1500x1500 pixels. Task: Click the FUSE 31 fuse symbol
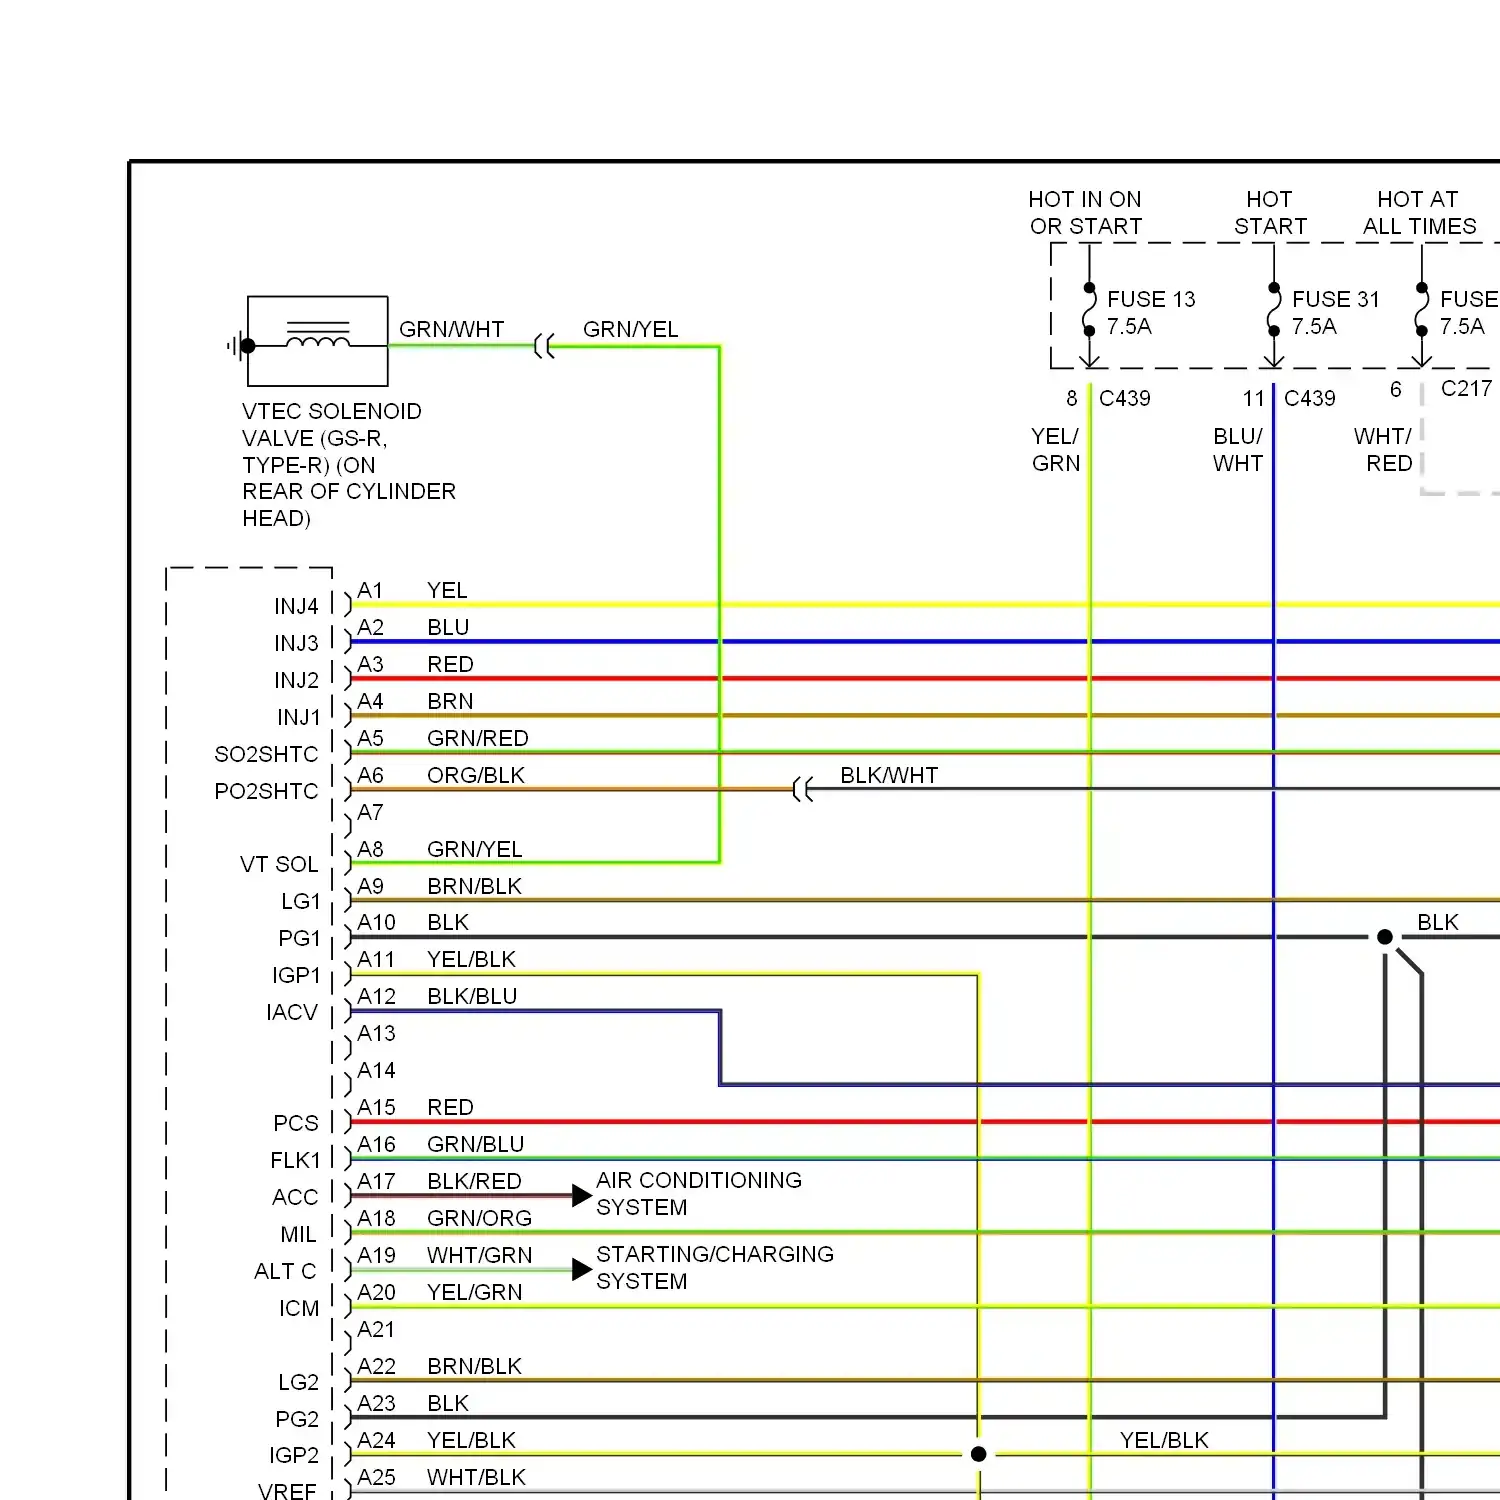click(1274, 310)
